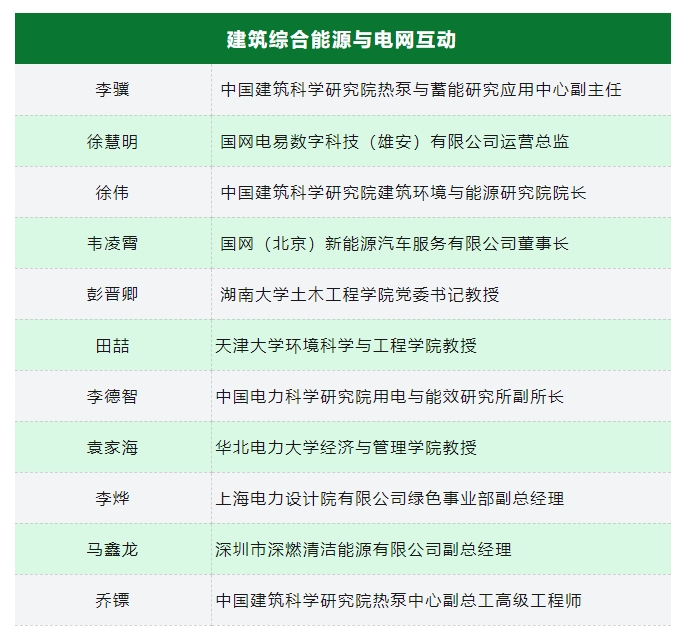
Task: Select the name 彭晋卿
Action: pos(113,294)
